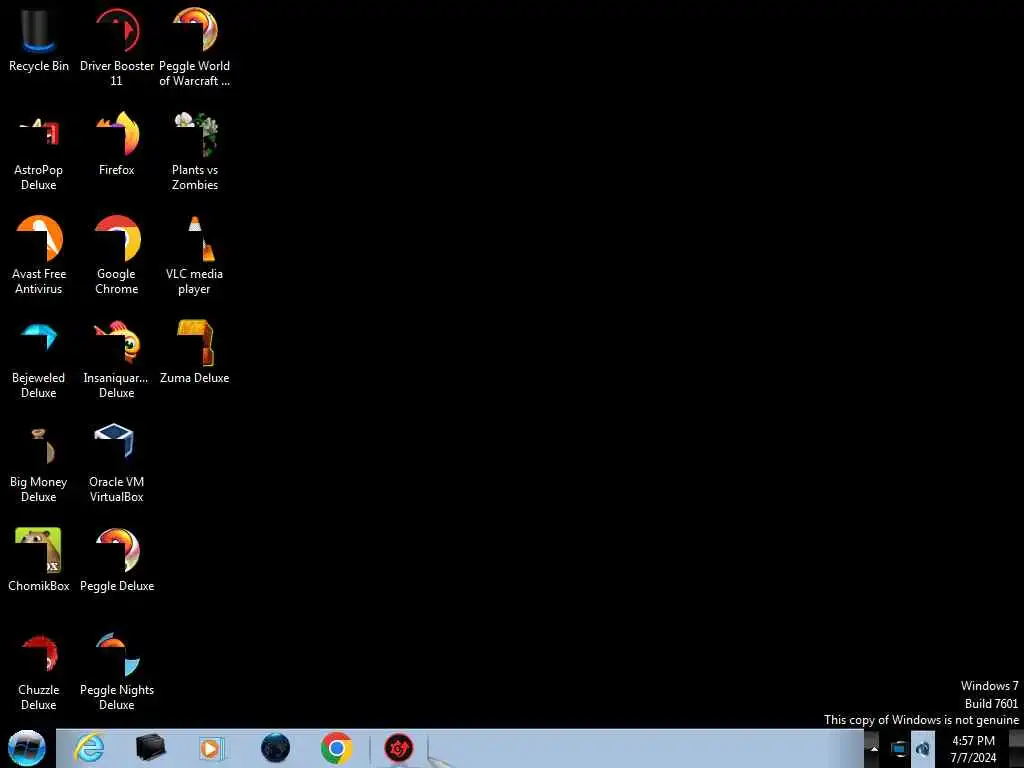Click the Show Desktop strip
This screenshot has height=768, width=1024.
click(1016, 748)
